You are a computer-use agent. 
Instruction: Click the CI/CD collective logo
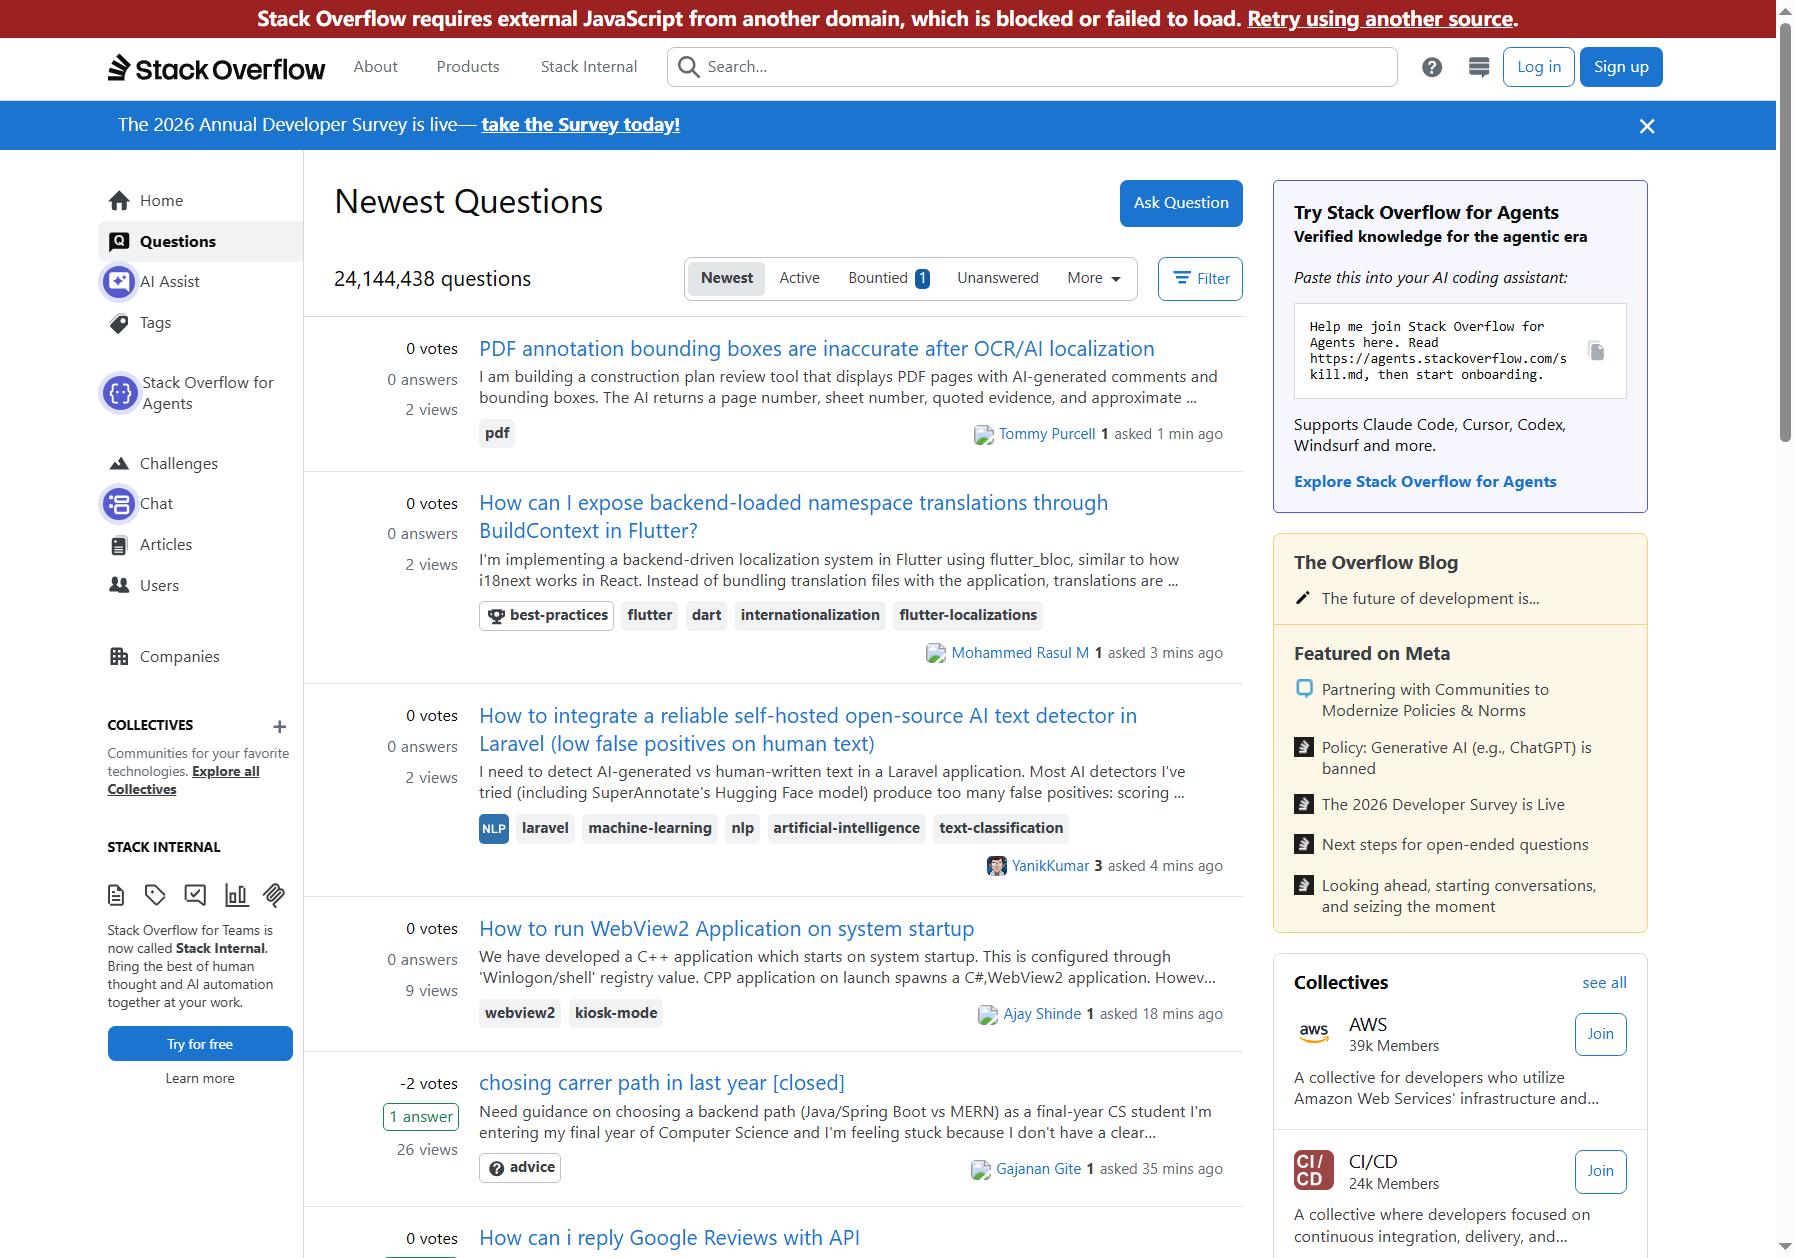click(x=1313, y=1171)
